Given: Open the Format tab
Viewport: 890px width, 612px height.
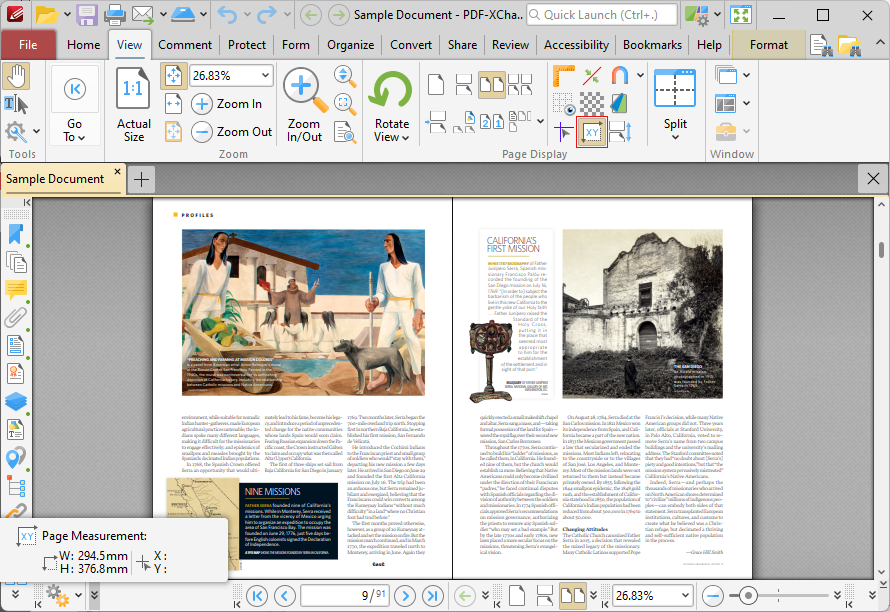Looking at the screenshot, I should tap(769, 45).
